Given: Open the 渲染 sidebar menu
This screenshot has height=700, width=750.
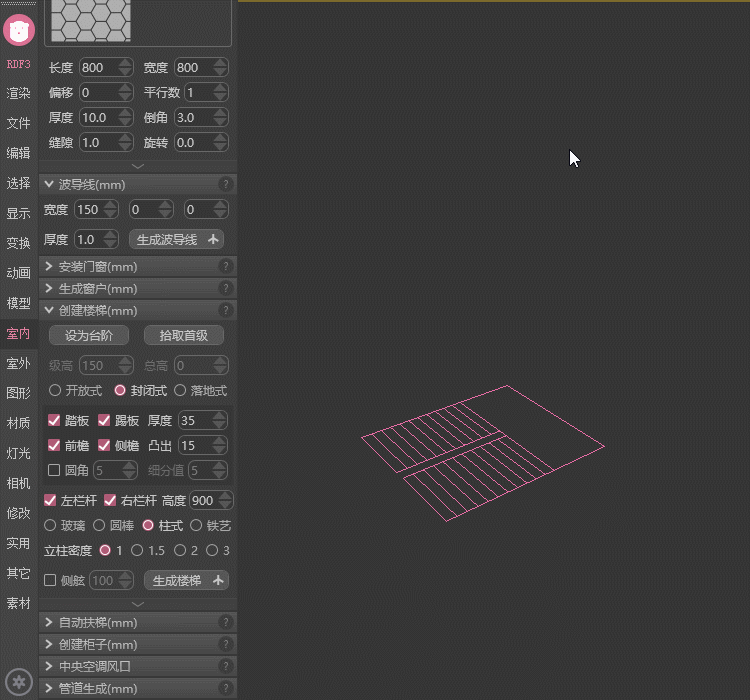Looking at the screenshot, I should point(19,93).
